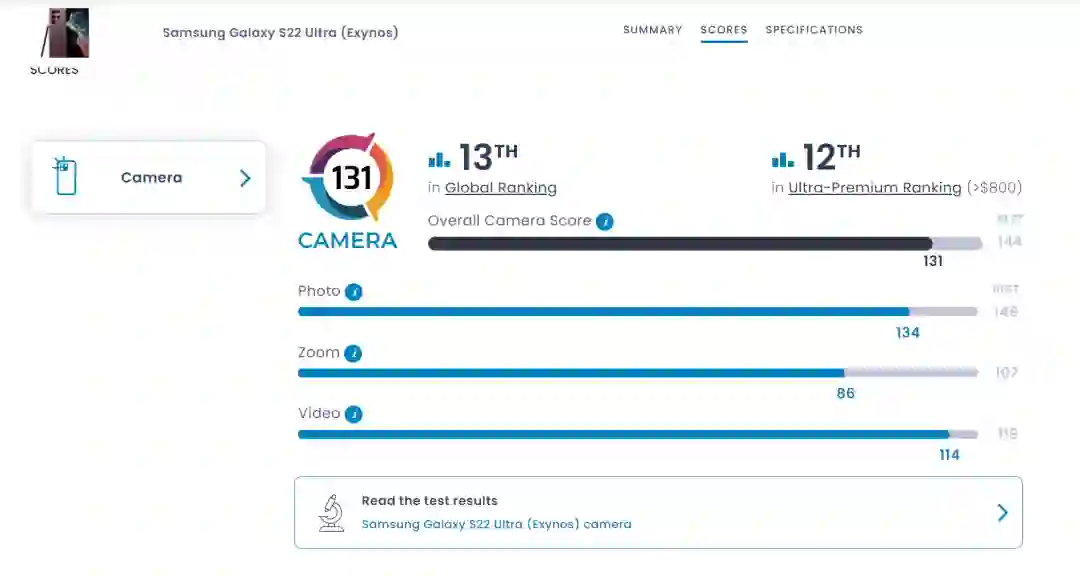Open the Global Ranking link
The width and height of the screenshot is (1080, 576).
(500, 188)
